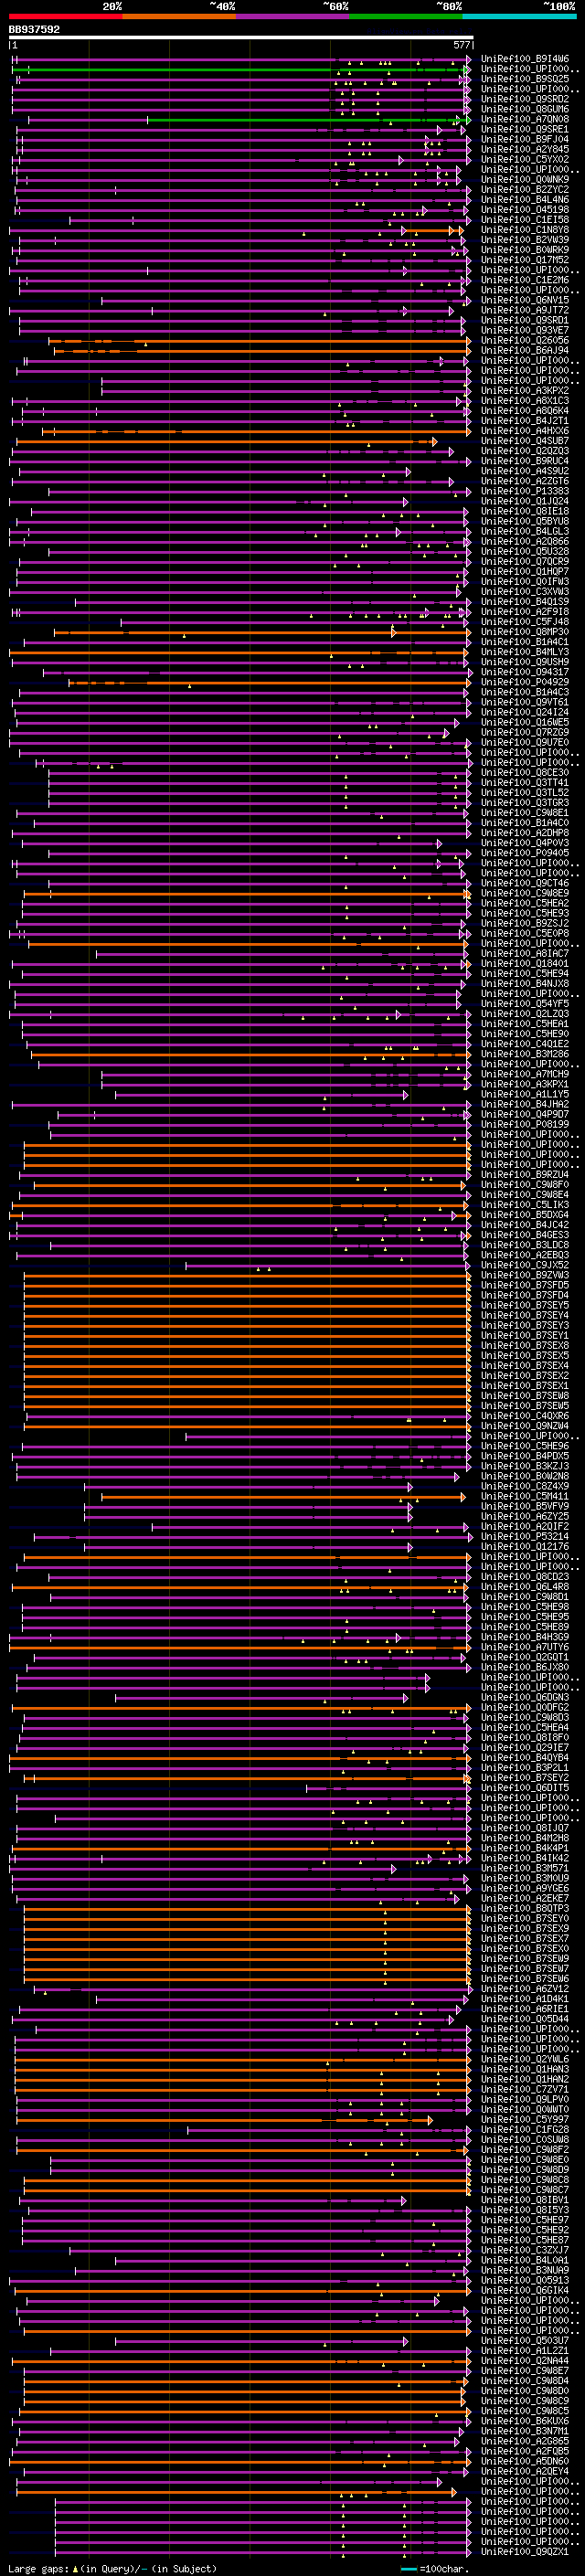
Task: Select the UniRef100_C9W8E9 label
Action: [525, 893]
